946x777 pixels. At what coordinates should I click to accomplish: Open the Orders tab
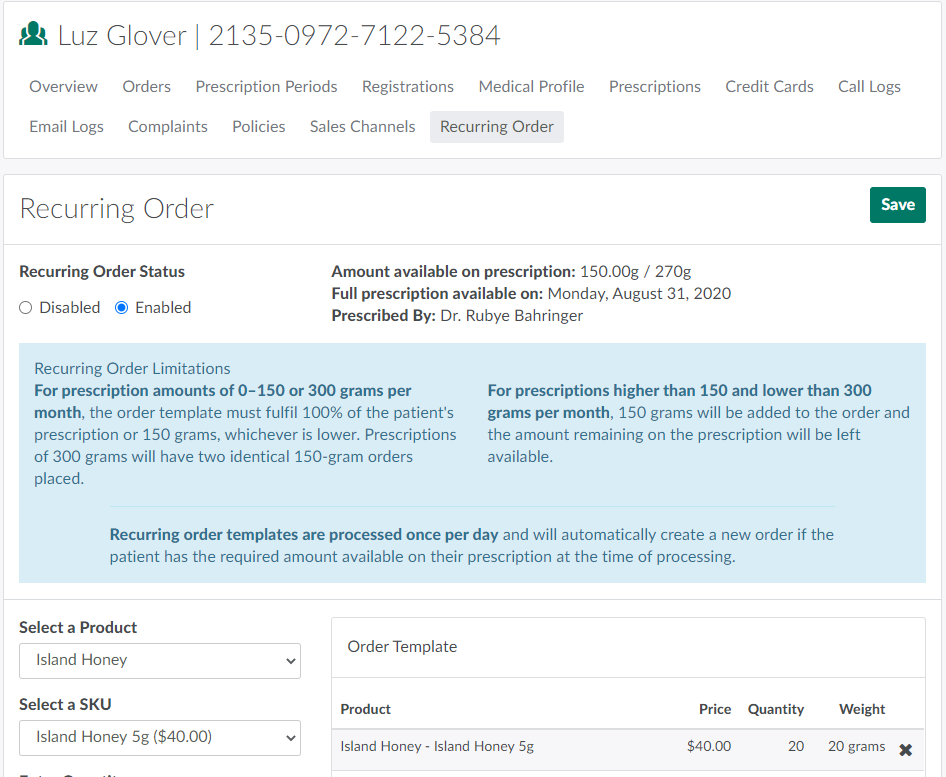tap(147, 87)
